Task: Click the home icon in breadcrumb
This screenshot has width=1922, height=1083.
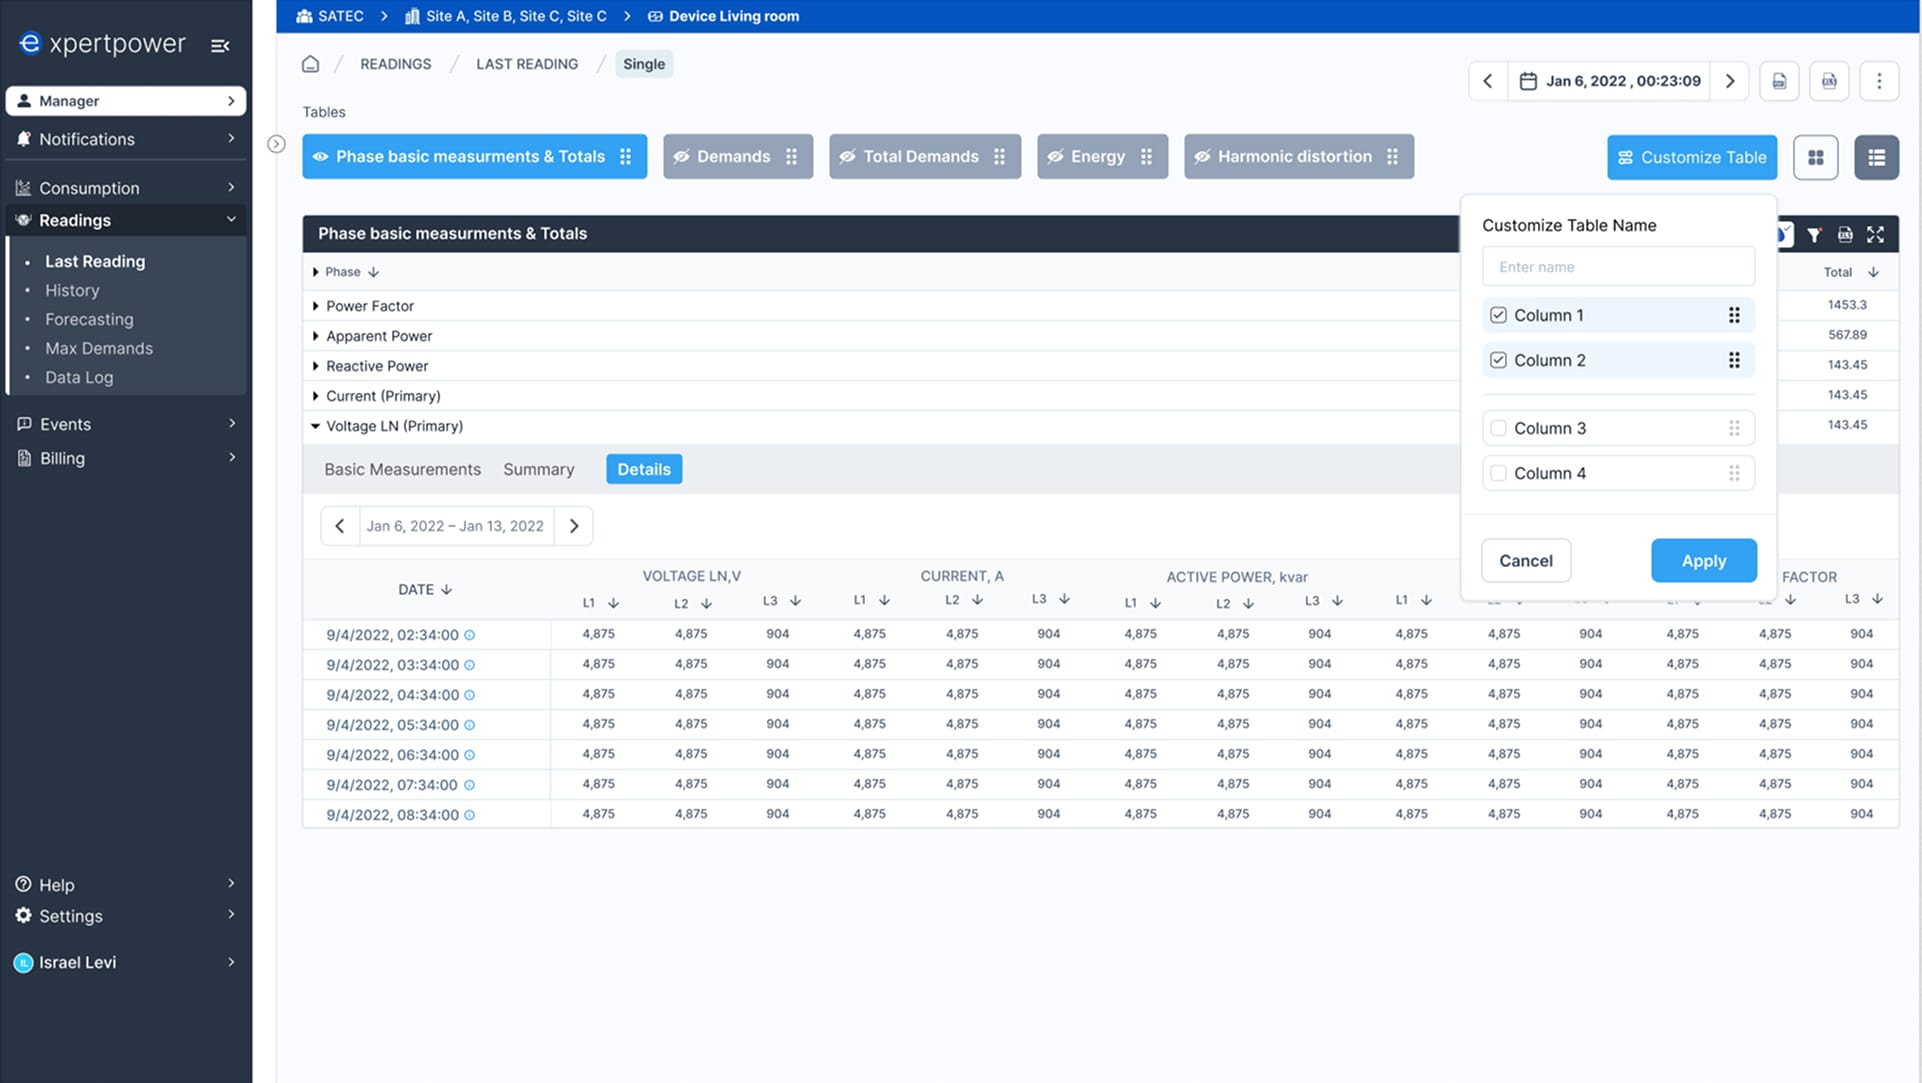Action: tap(310, 64)
